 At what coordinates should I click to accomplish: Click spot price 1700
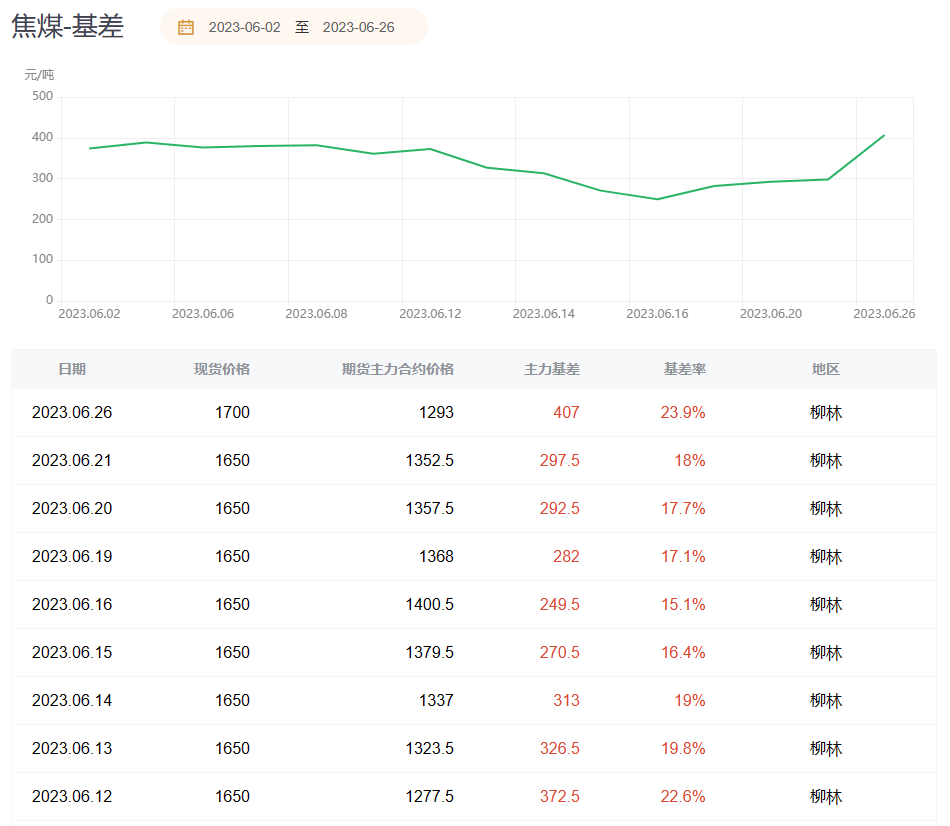point(233,413)
